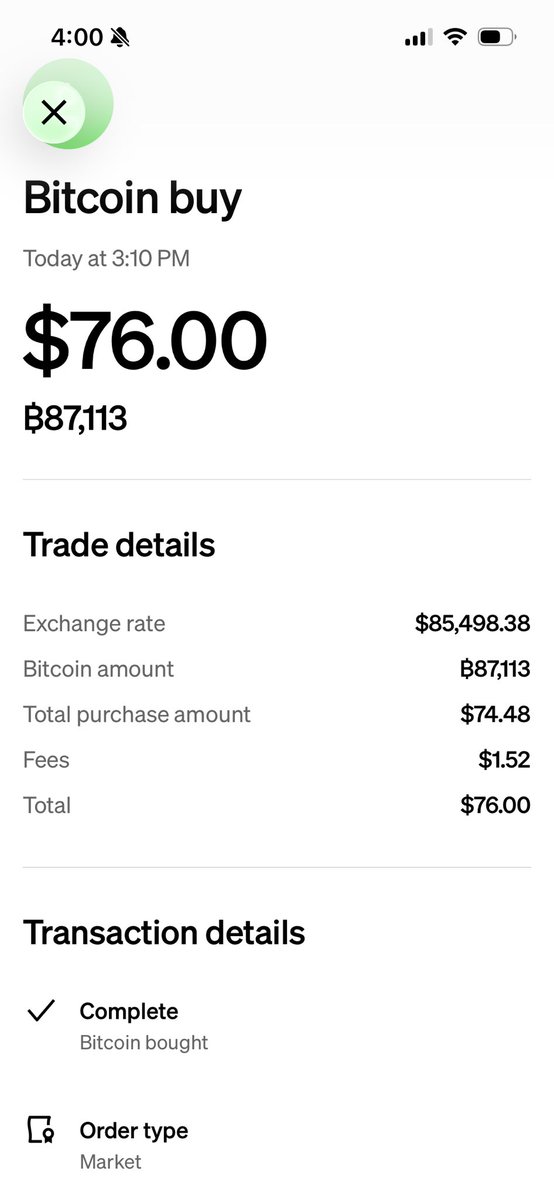Tap the Fees row showing $1.52

point(276,760)
